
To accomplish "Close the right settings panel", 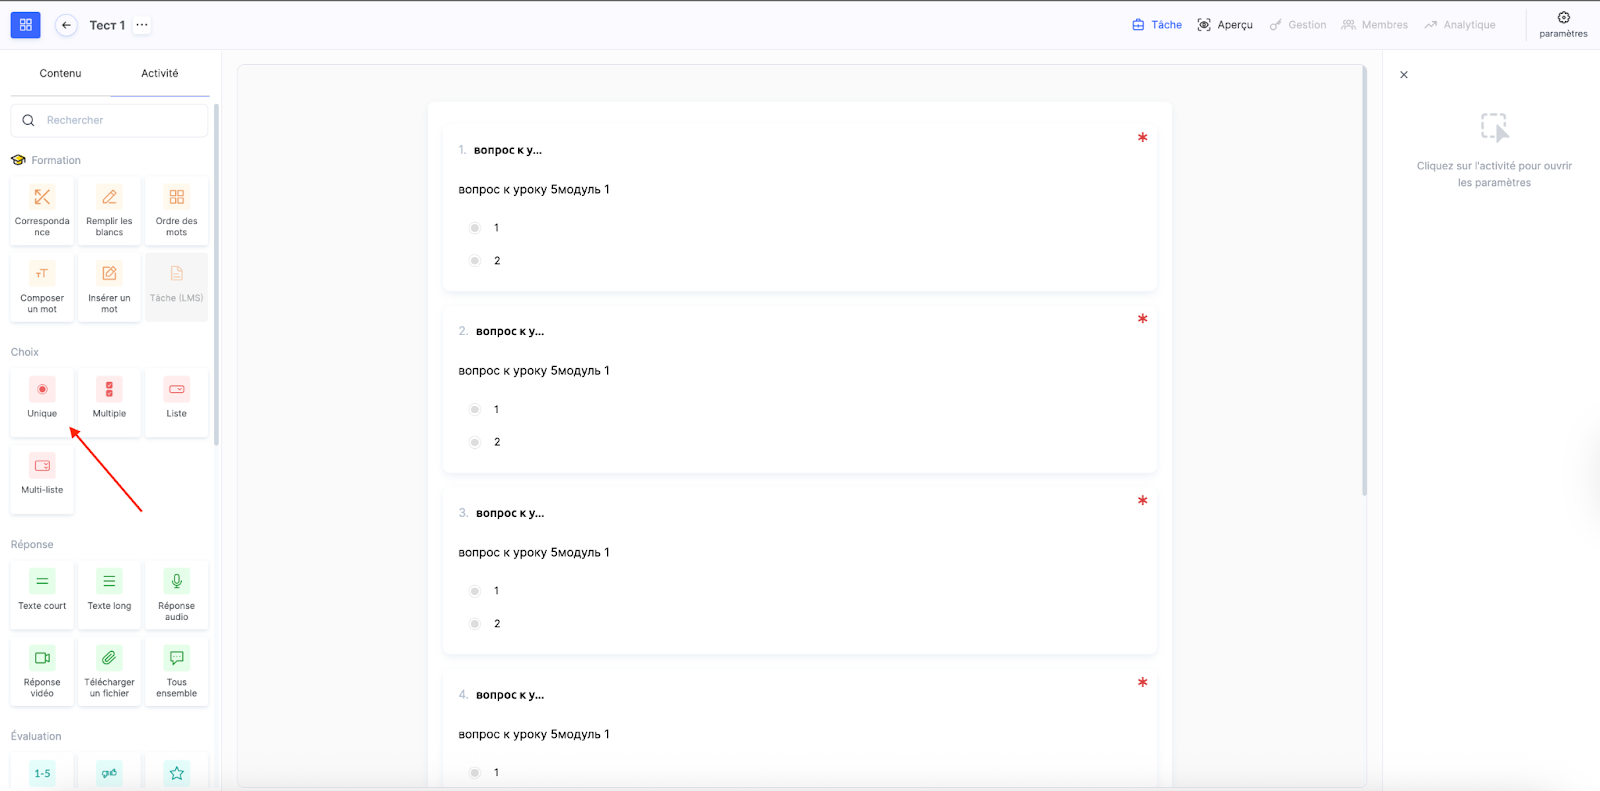I will click(1404, 75).
